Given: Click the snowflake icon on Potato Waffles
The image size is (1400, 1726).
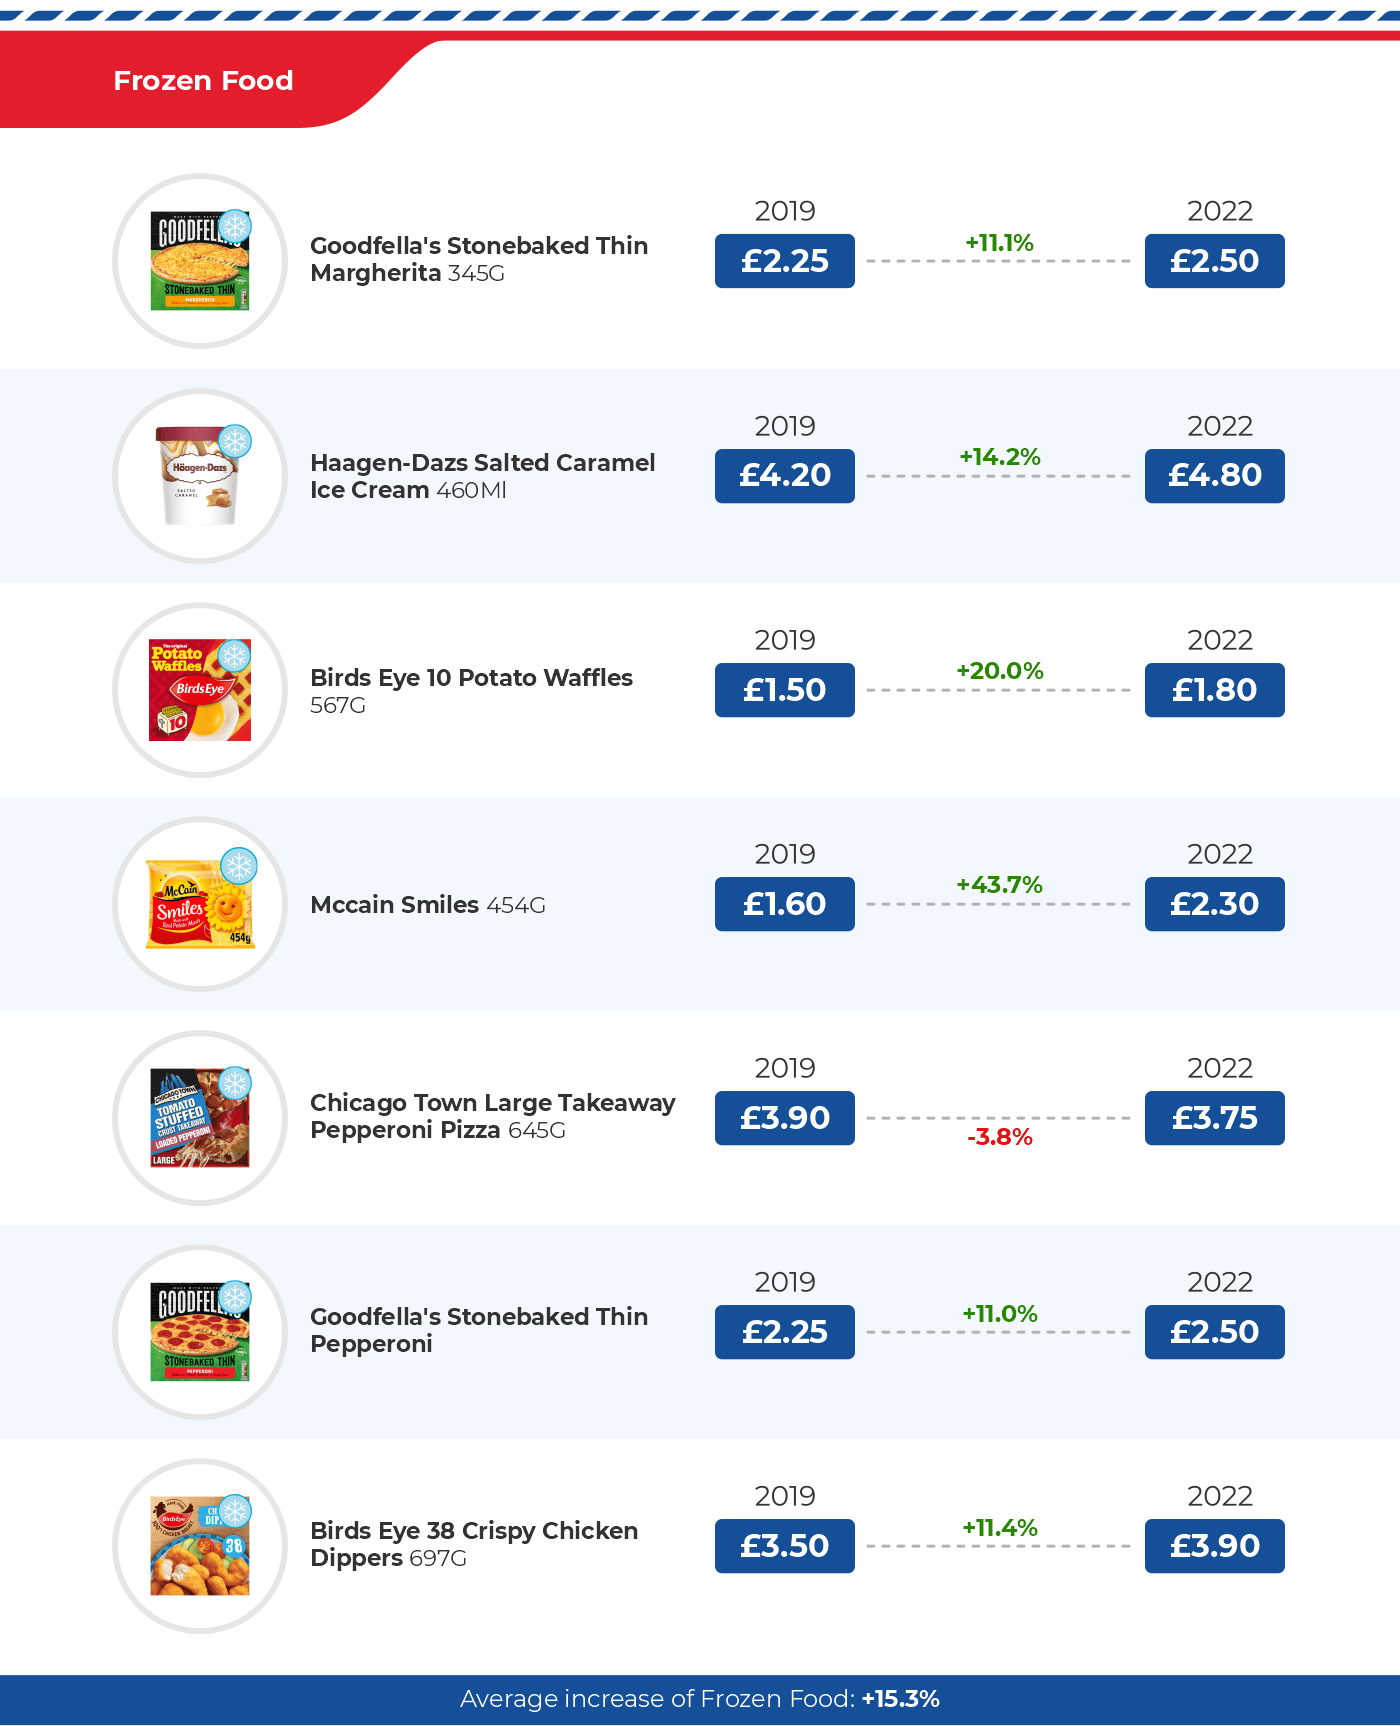Looking at the screenshot, I should [x=234, y=657].
